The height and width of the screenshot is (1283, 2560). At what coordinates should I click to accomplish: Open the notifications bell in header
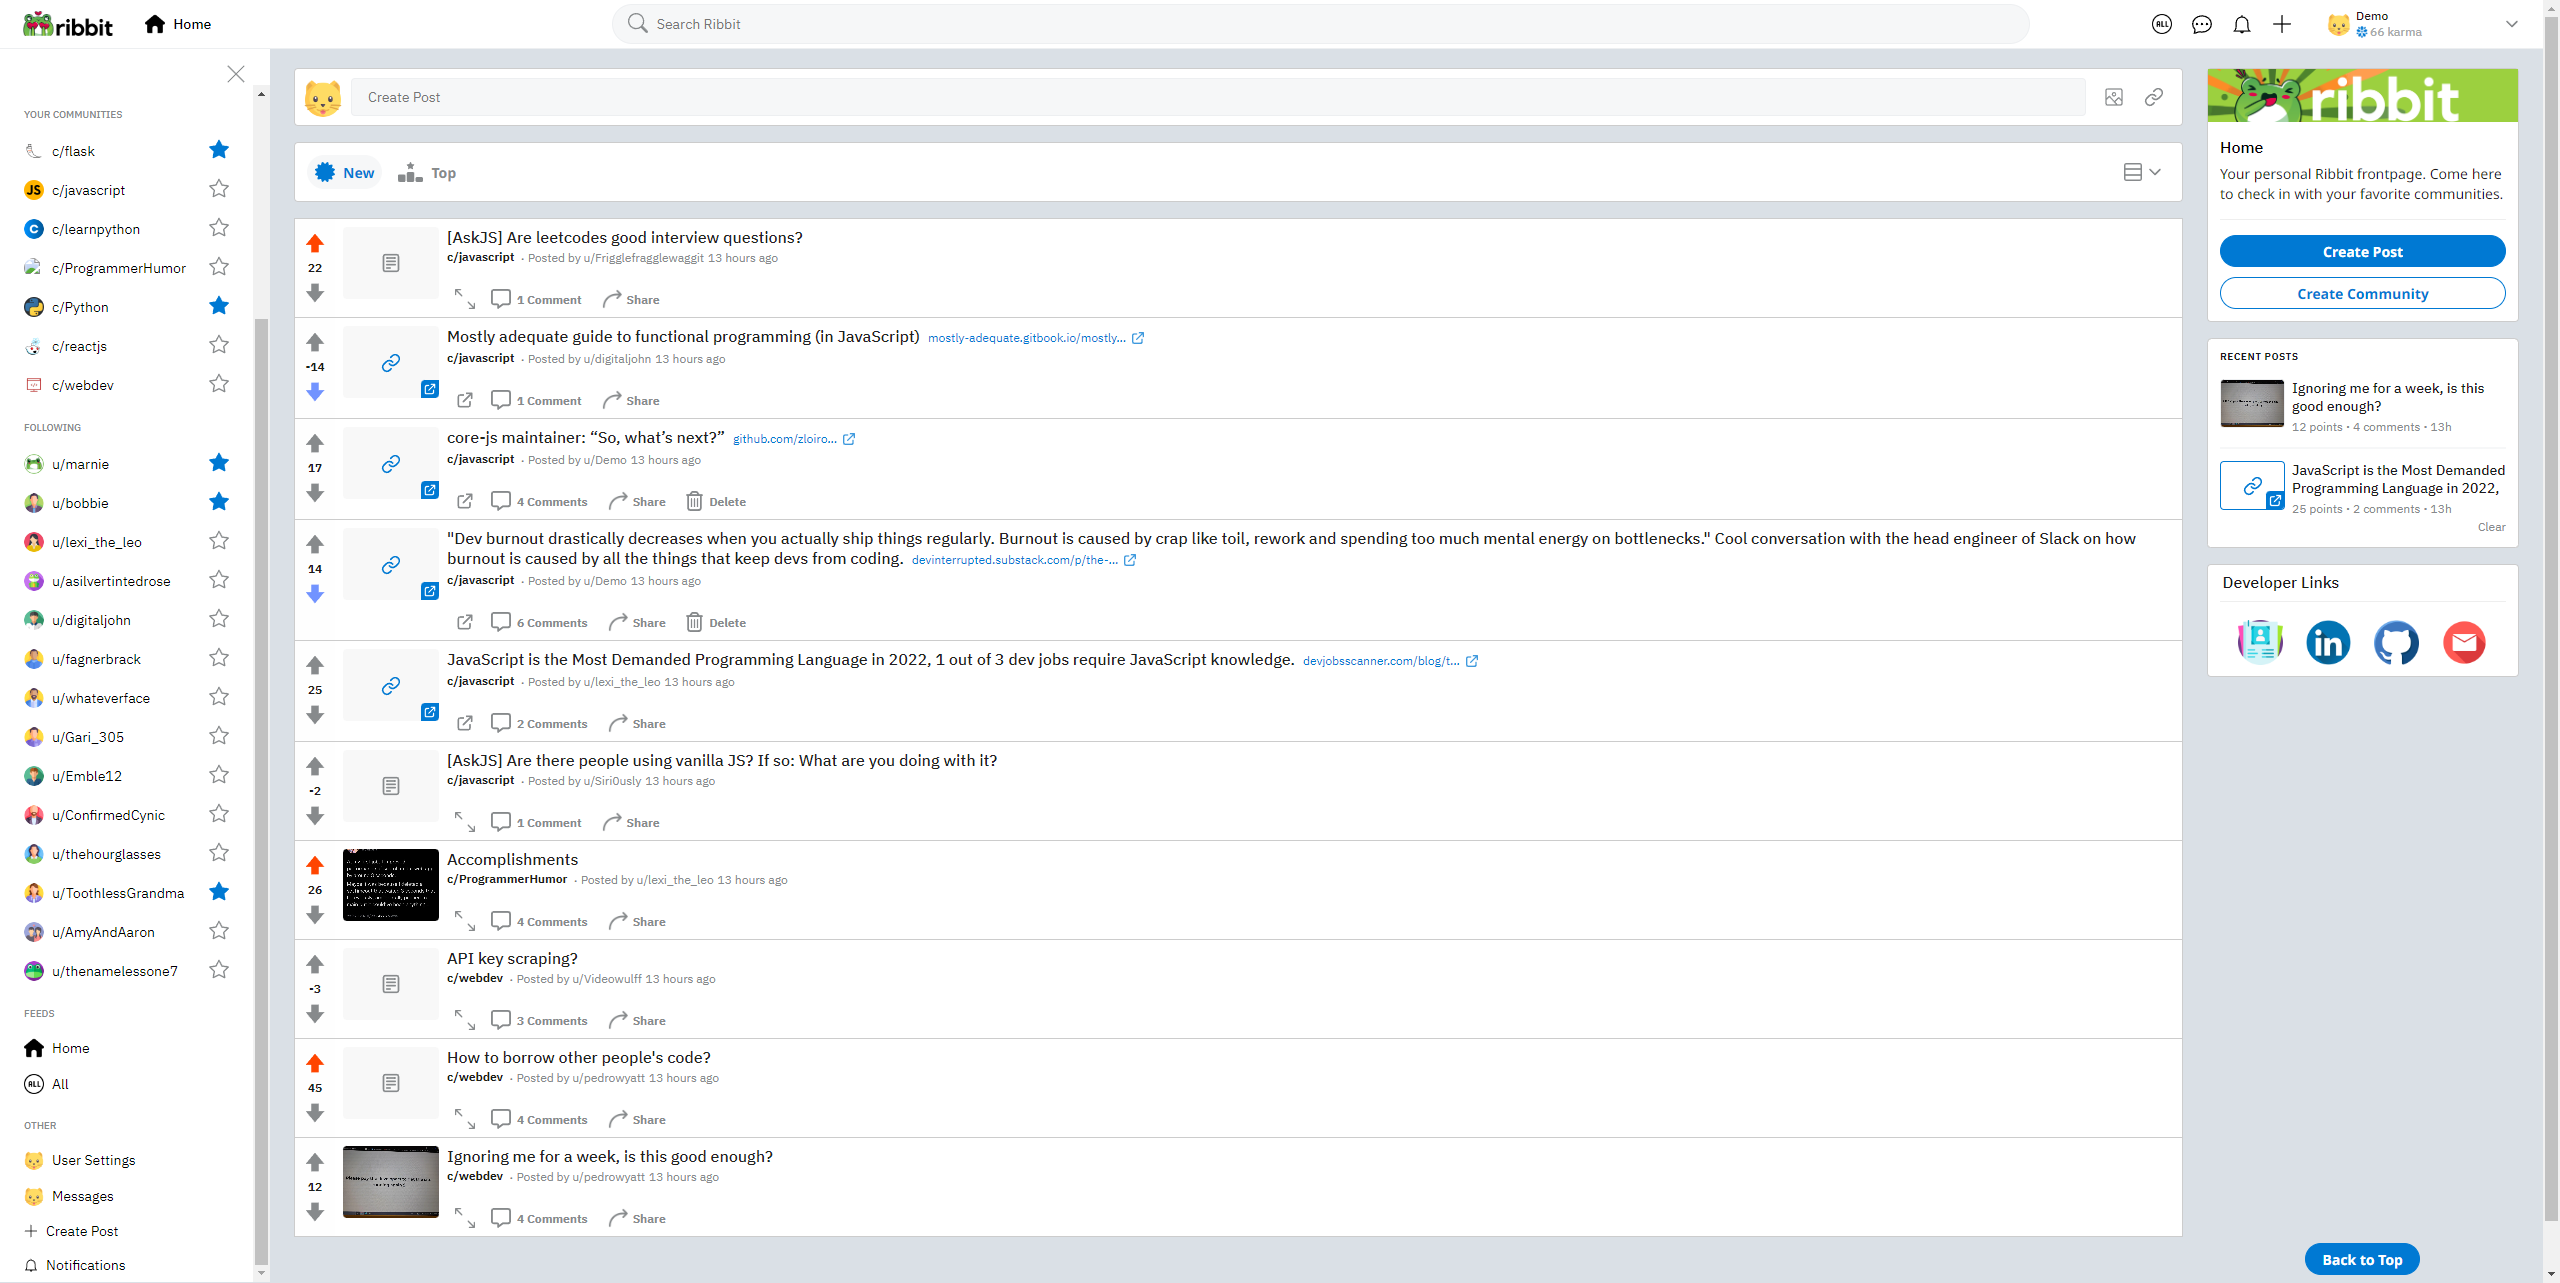pyautogui.click(x=2241, y=24)
